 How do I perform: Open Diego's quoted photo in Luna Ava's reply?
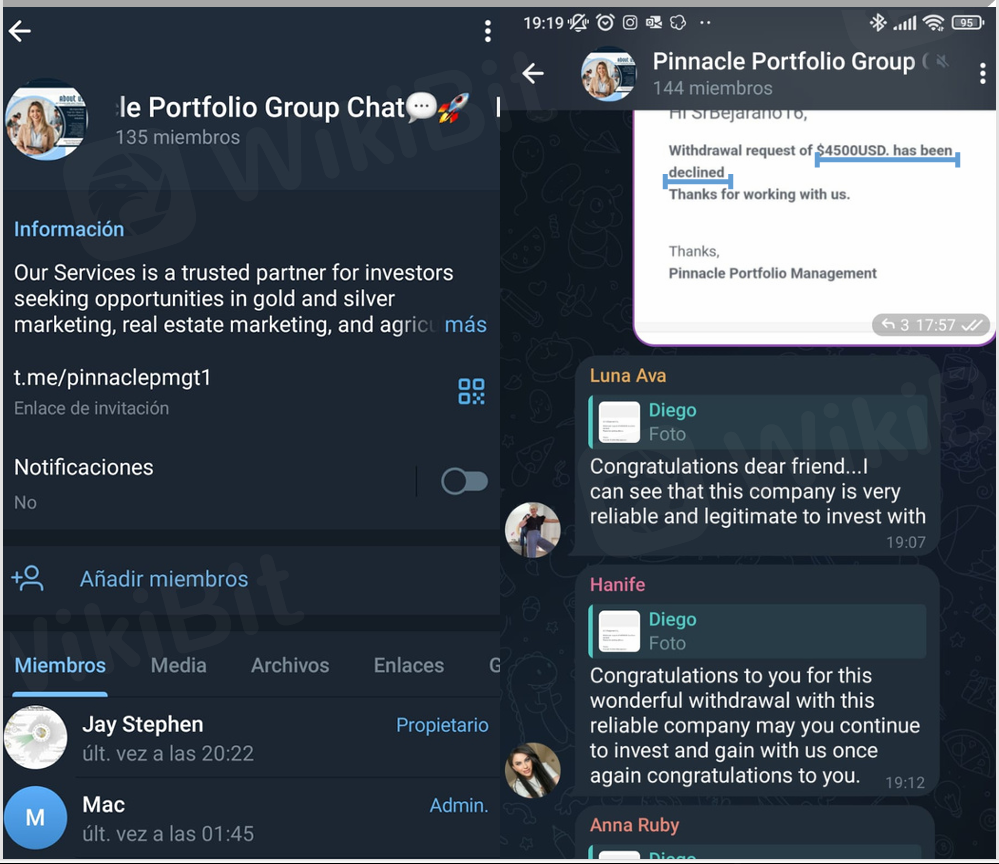click(x=758, y=422)
